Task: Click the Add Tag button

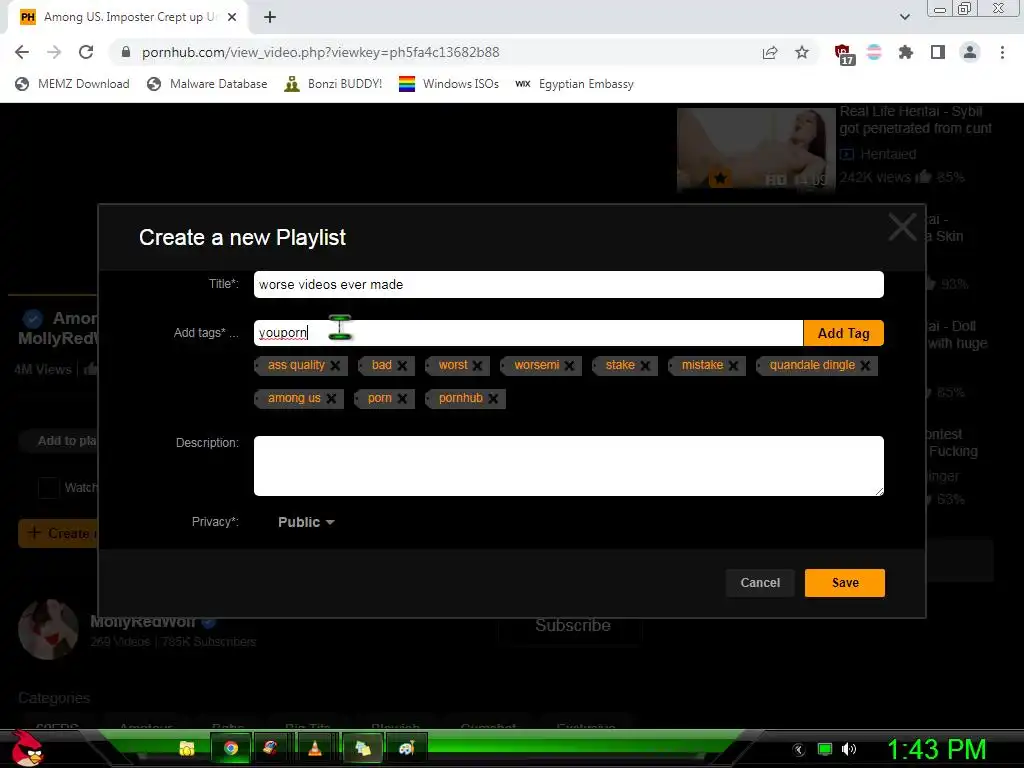Action: point(843,333)
